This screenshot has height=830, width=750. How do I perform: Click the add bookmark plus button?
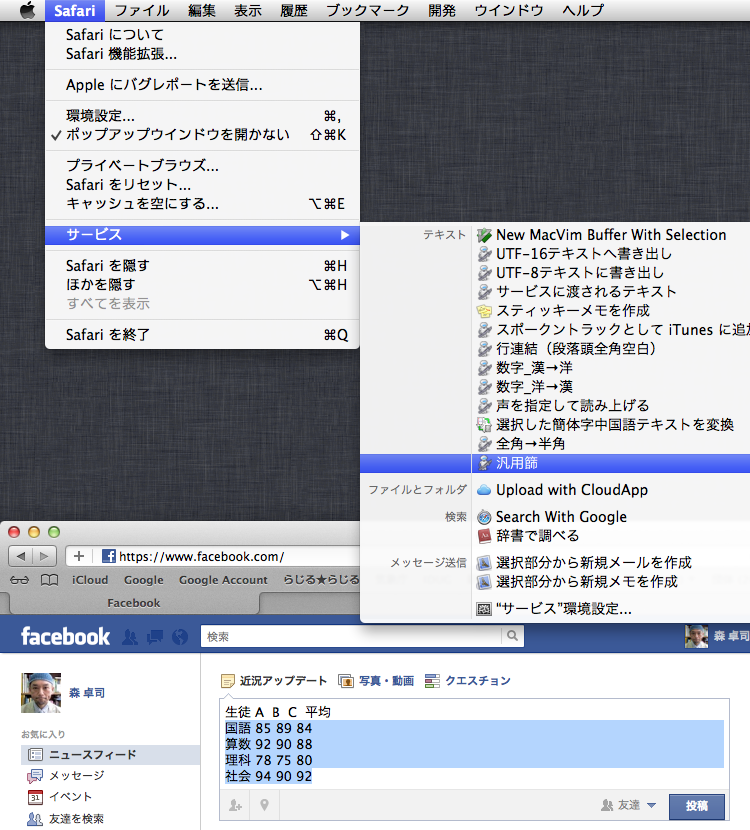pyautogui.click(x=79, y=556)
